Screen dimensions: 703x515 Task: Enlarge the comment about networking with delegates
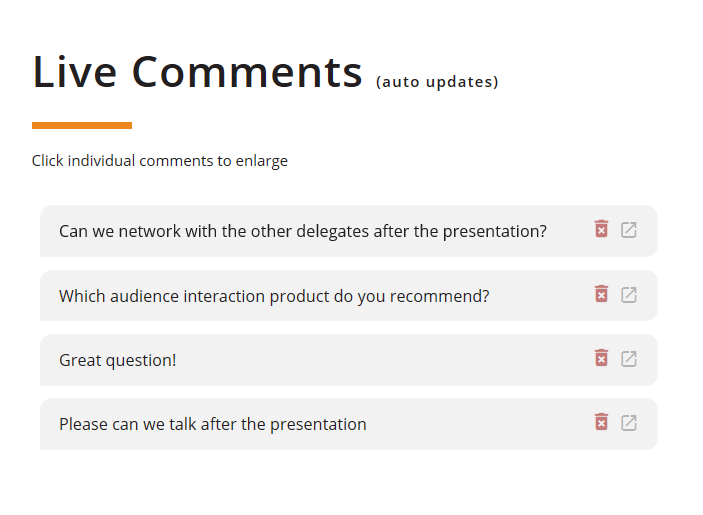303,231
